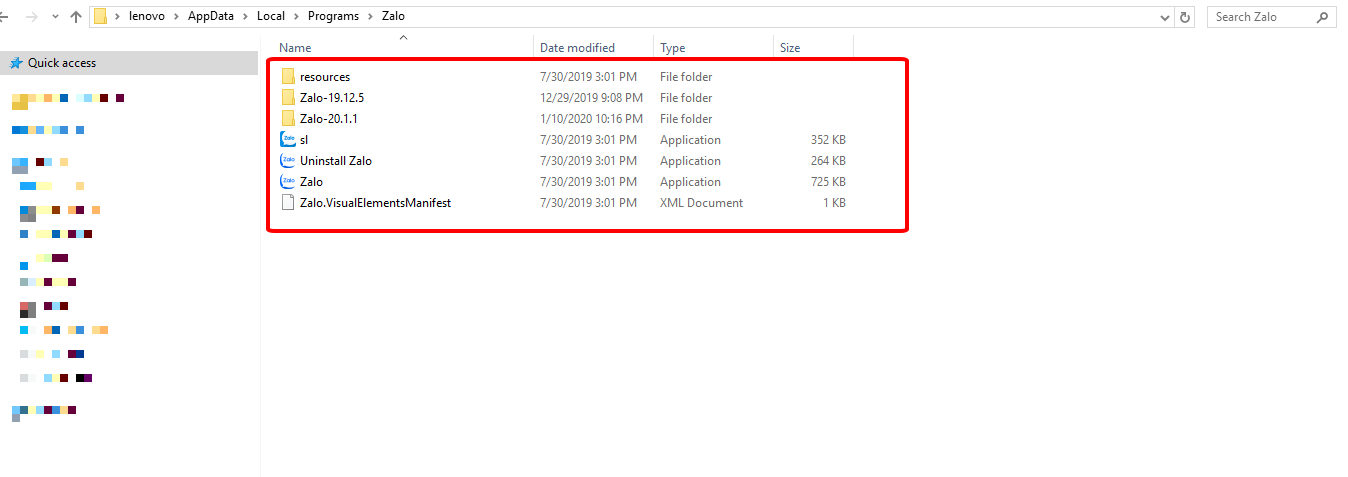This screenshot has height=477, width=1348.
Task: Go forward with the forward arrow
Action: pyautogui.click(x=31, y=17)
